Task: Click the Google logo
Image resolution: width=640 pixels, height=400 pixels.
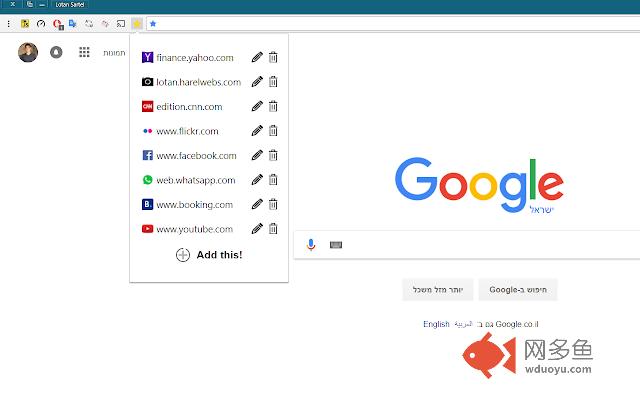Action: (x=479, y=185)
